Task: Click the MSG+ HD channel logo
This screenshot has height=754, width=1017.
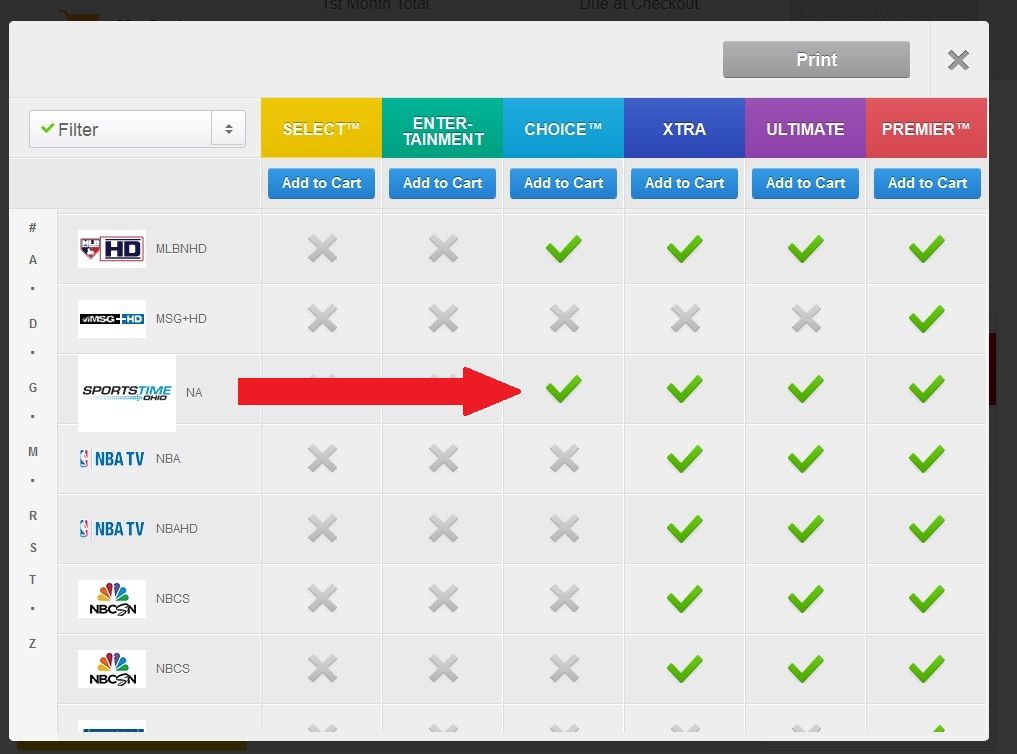Action: (112, 318)
